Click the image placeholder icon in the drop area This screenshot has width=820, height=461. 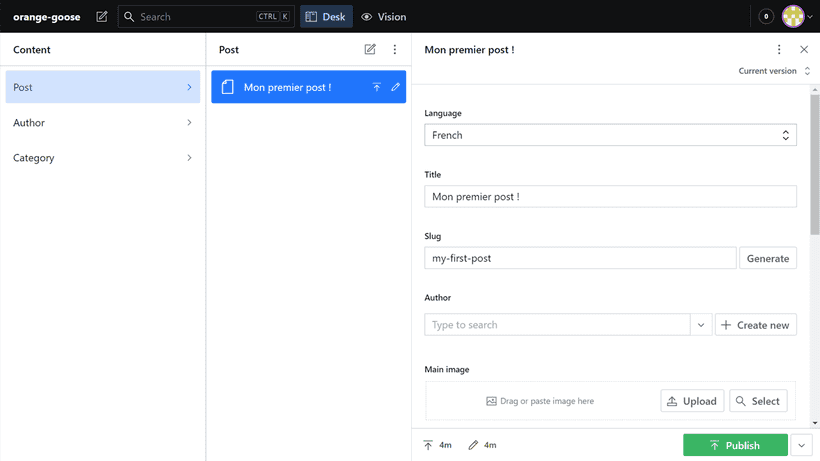pos(491,401)
